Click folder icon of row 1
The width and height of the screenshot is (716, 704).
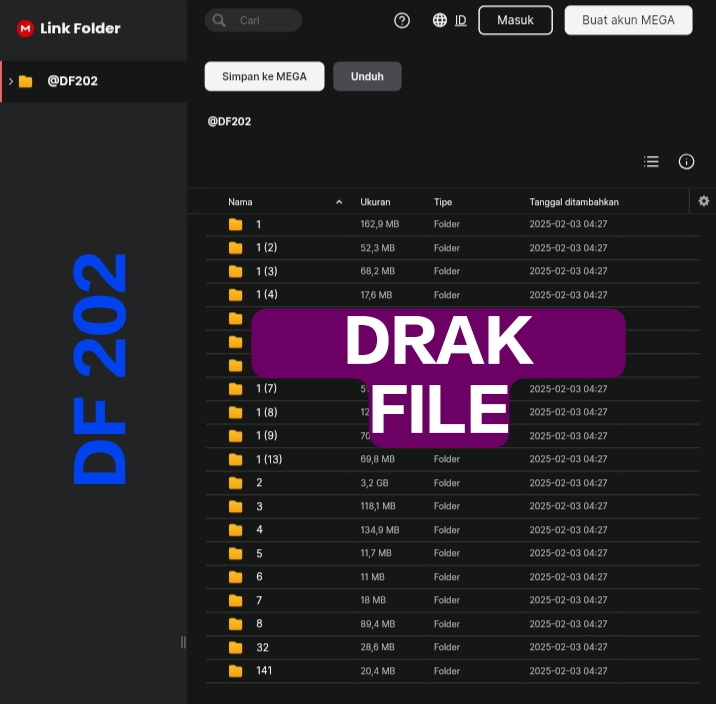click(x=236, y=224)
